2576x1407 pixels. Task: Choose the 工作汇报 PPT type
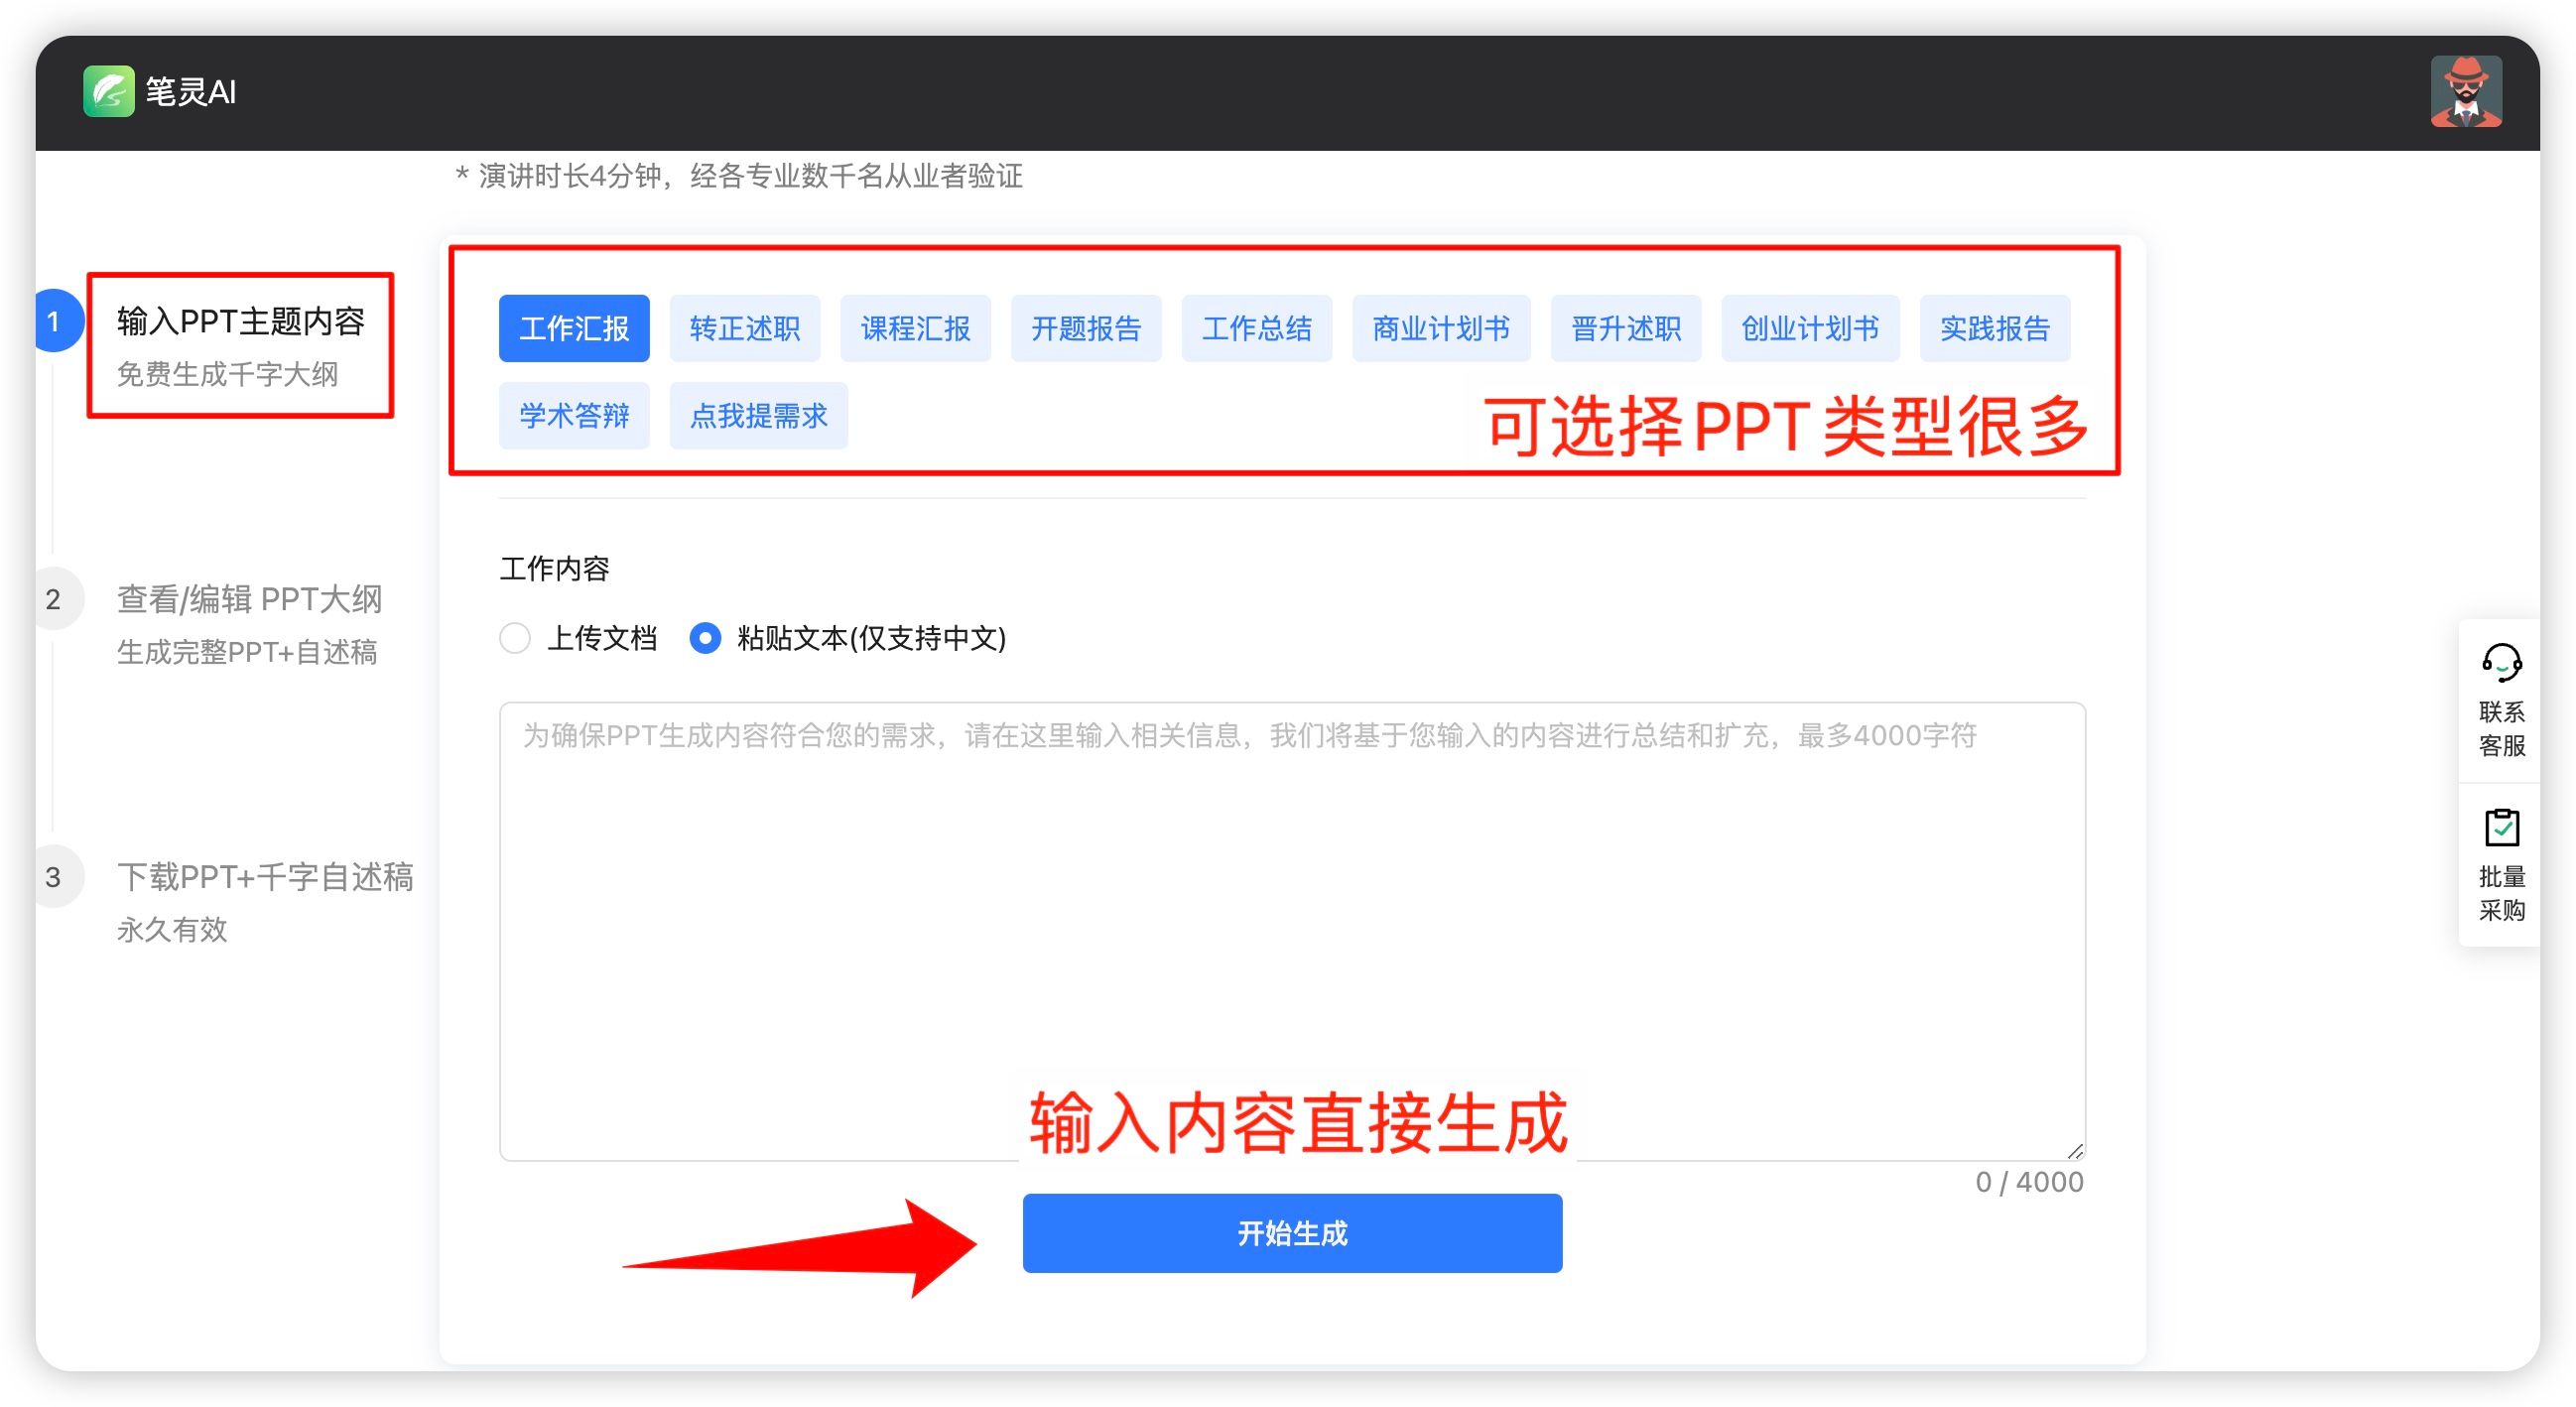click(574, 328)
